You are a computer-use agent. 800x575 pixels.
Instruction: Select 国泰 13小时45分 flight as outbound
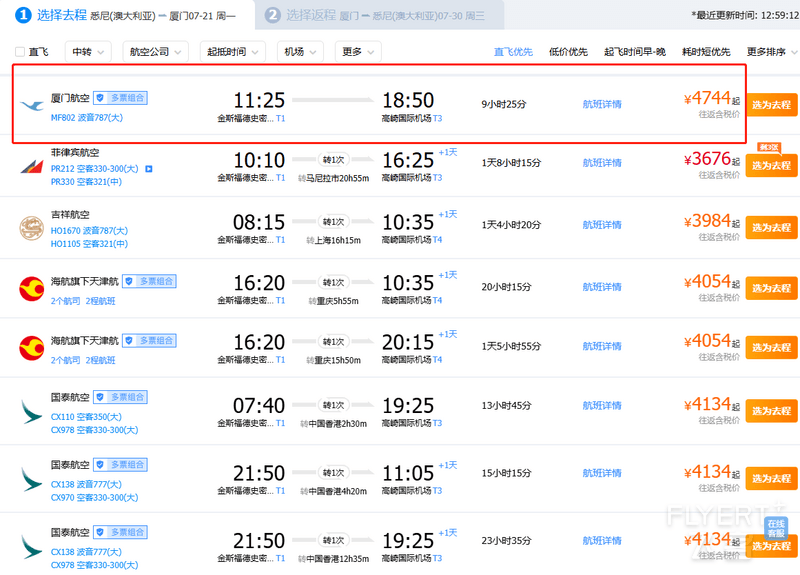pyautogui.click(x=771, y=411)
